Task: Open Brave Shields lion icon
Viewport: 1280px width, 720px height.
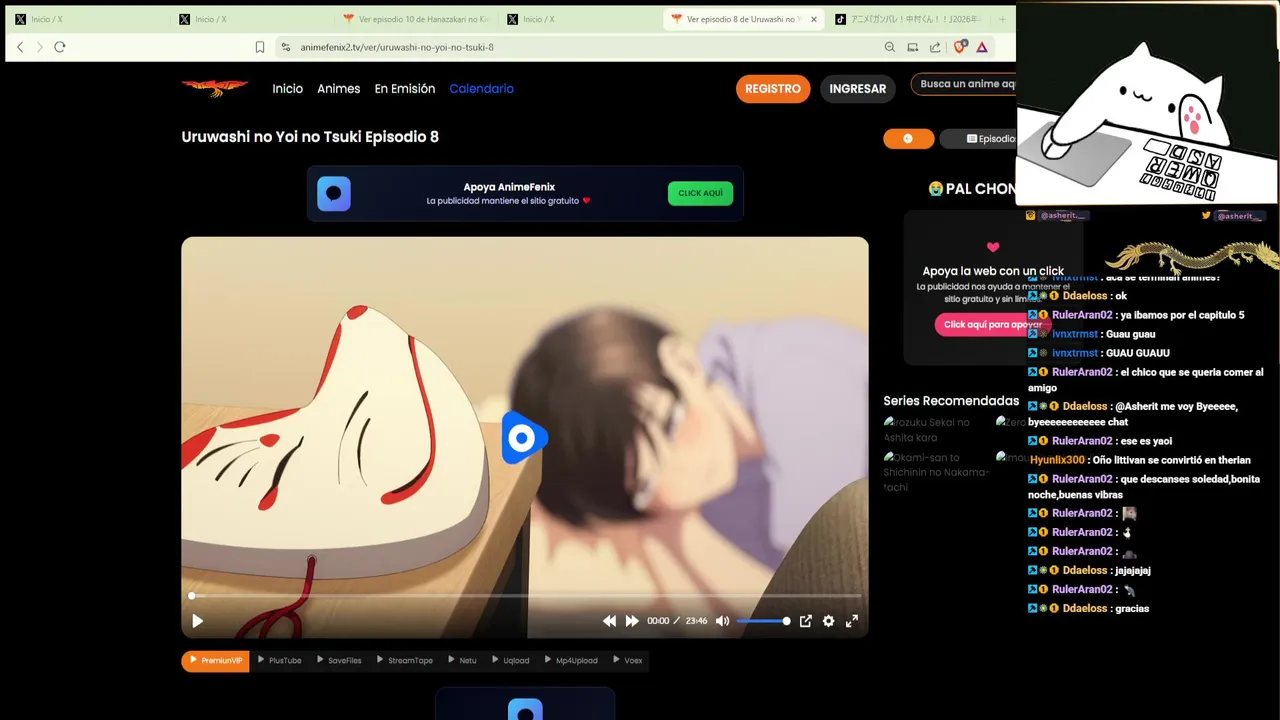Action: (960, 46)
